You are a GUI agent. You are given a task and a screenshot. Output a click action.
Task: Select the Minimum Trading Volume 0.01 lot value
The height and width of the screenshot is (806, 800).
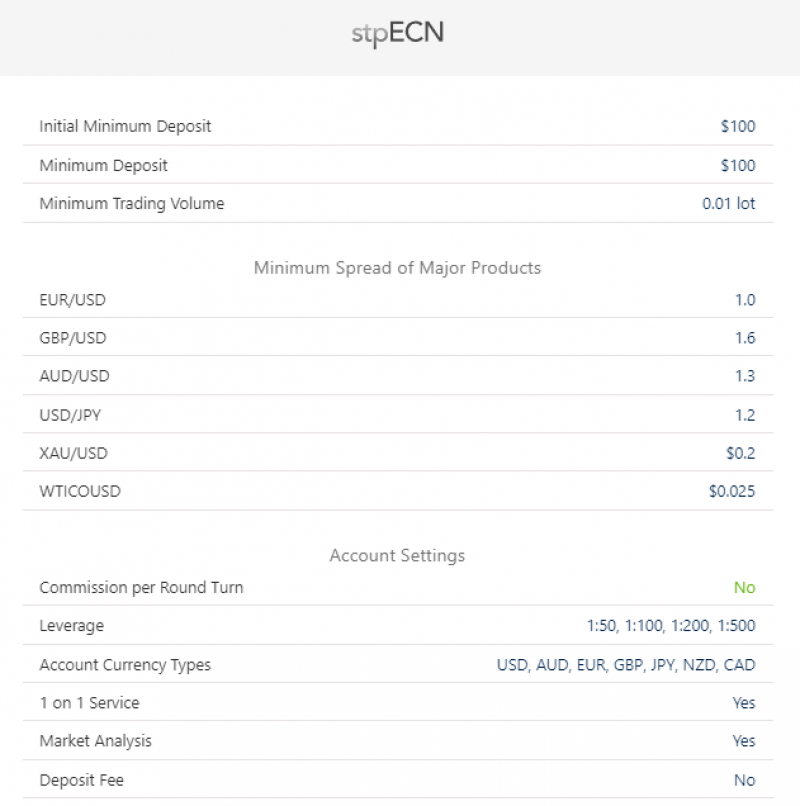coord(729,204)
